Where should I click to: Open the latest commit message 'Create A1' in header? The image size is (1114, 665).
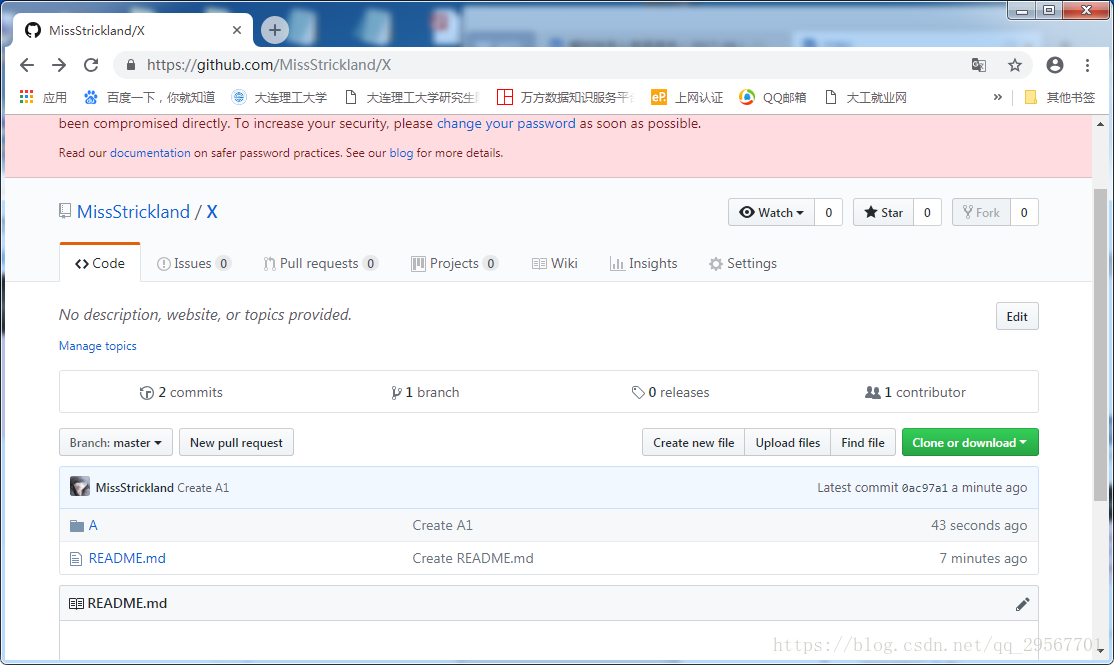click(x=203, y=488)
